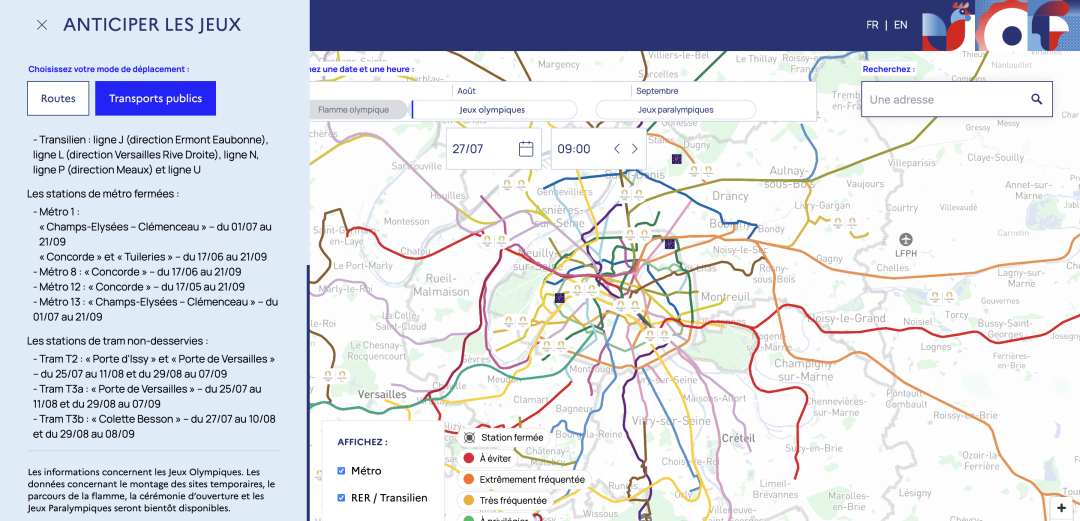The height and width of the screenshot is (521, 1080).
Task: Click the Tram T3b Colette Besson line
Action: 154,427
